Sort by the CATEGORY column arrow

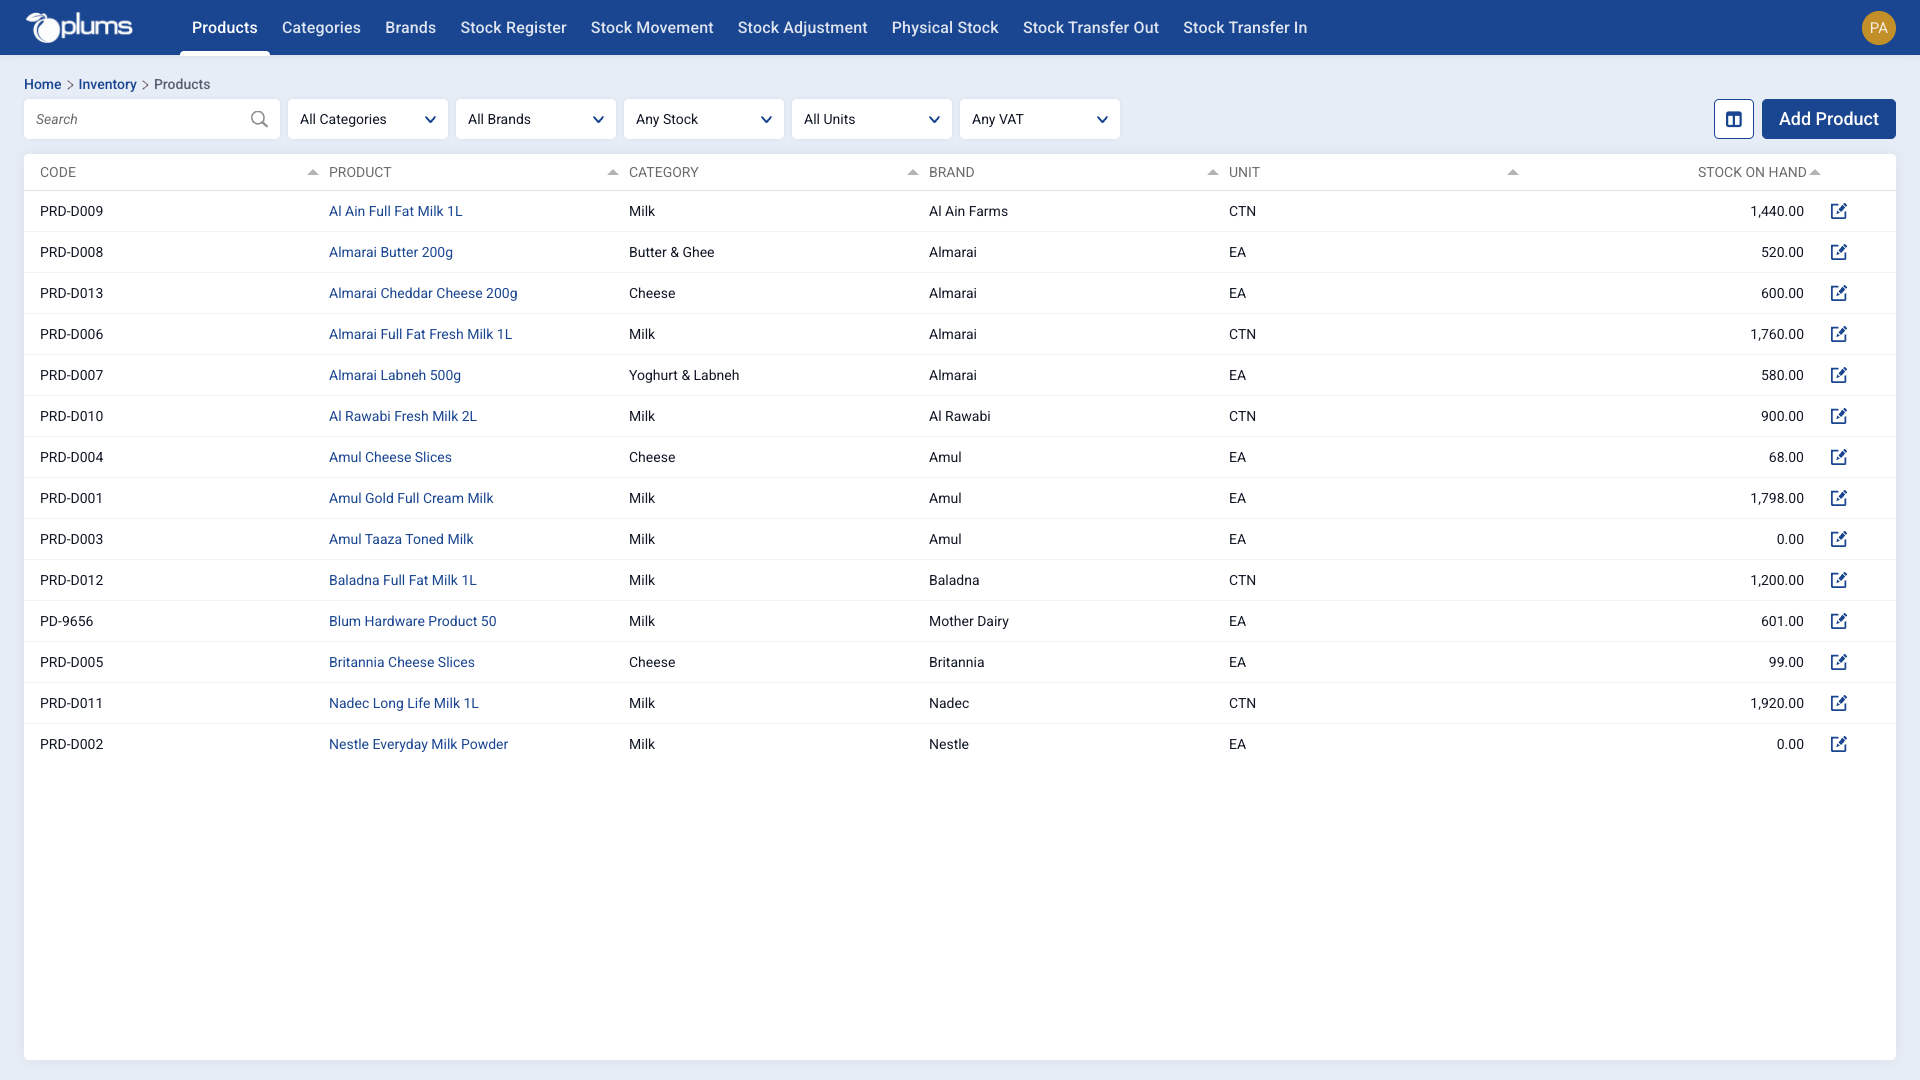(x=913, y=172)
